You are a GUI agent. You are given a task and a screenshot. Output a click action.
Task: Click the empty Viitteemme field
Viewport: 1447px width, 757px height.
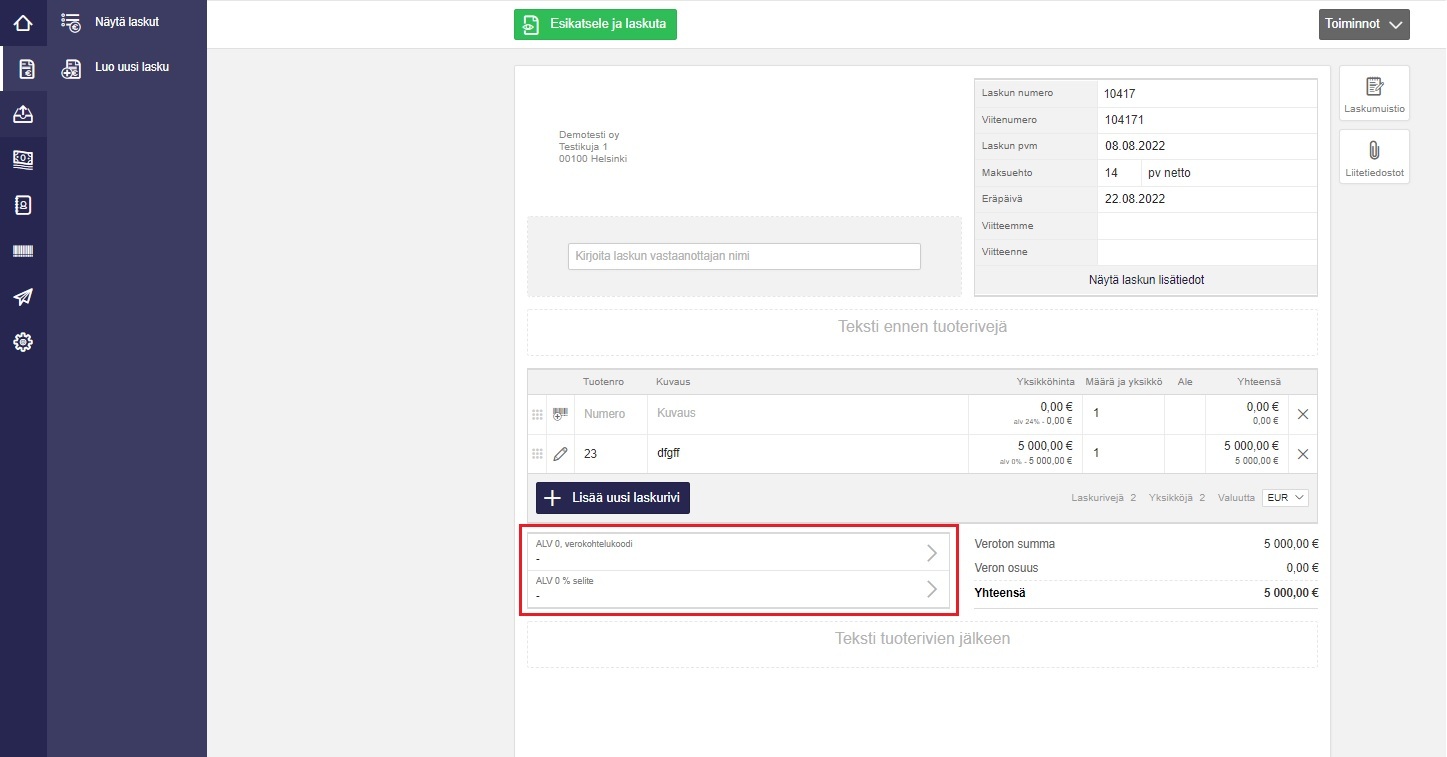1207,226
